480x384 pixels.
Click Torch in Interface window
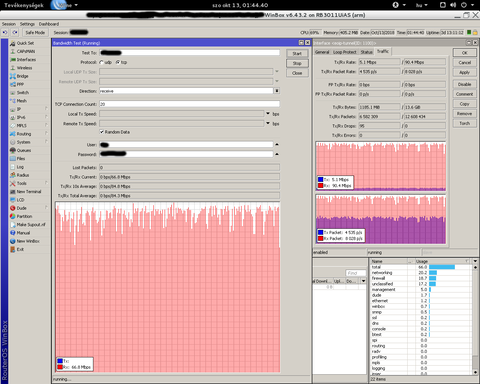(465, 123)
